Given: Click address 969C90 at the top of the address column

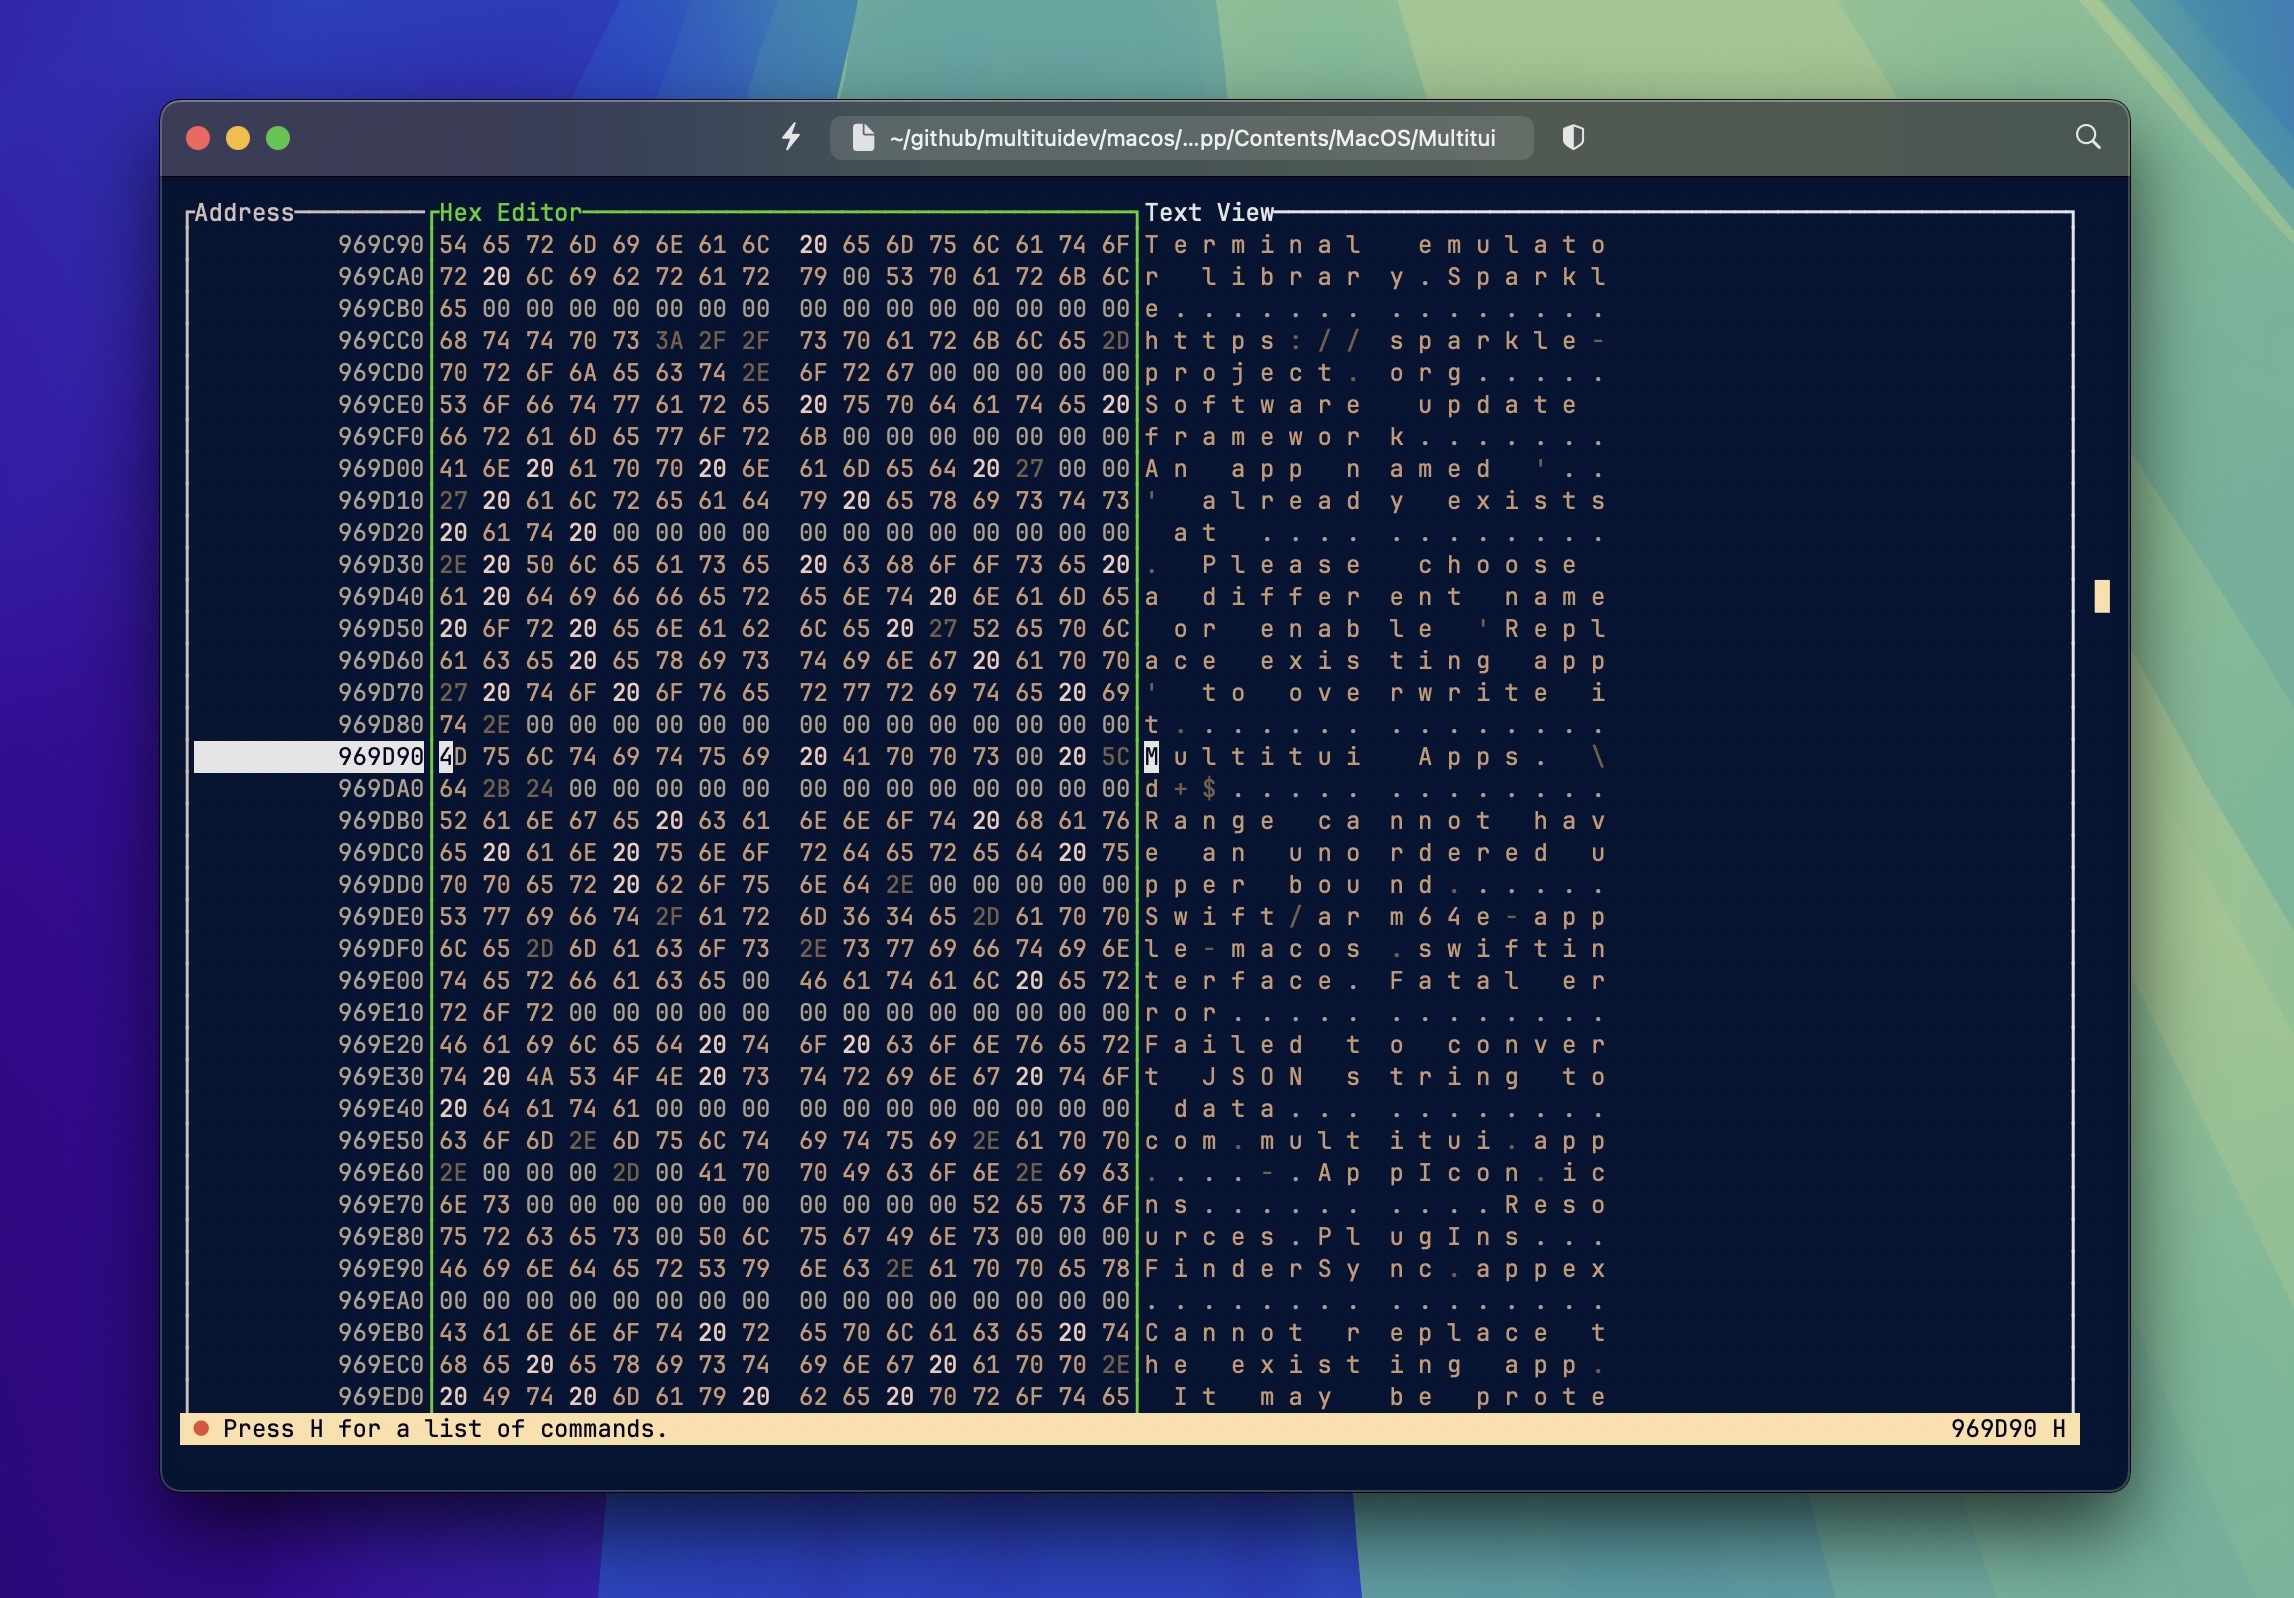Looking at the screenshot, I should 382,243.
